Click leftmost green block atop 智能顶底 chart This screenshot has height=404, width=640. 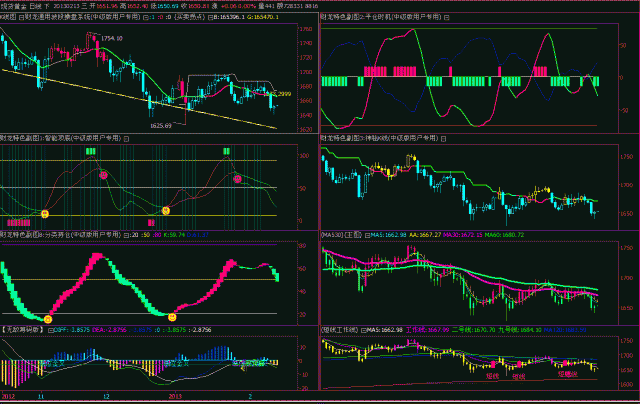click(91, 150)
